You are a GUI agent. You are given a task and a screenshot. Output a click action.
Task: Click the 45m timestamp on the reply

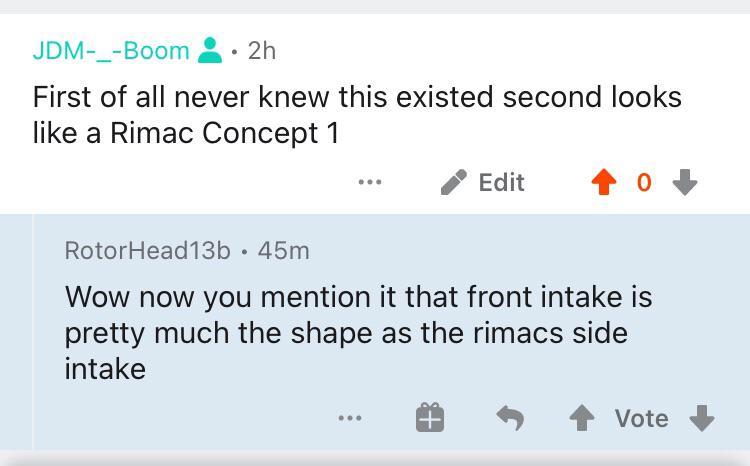click(283, 251)
